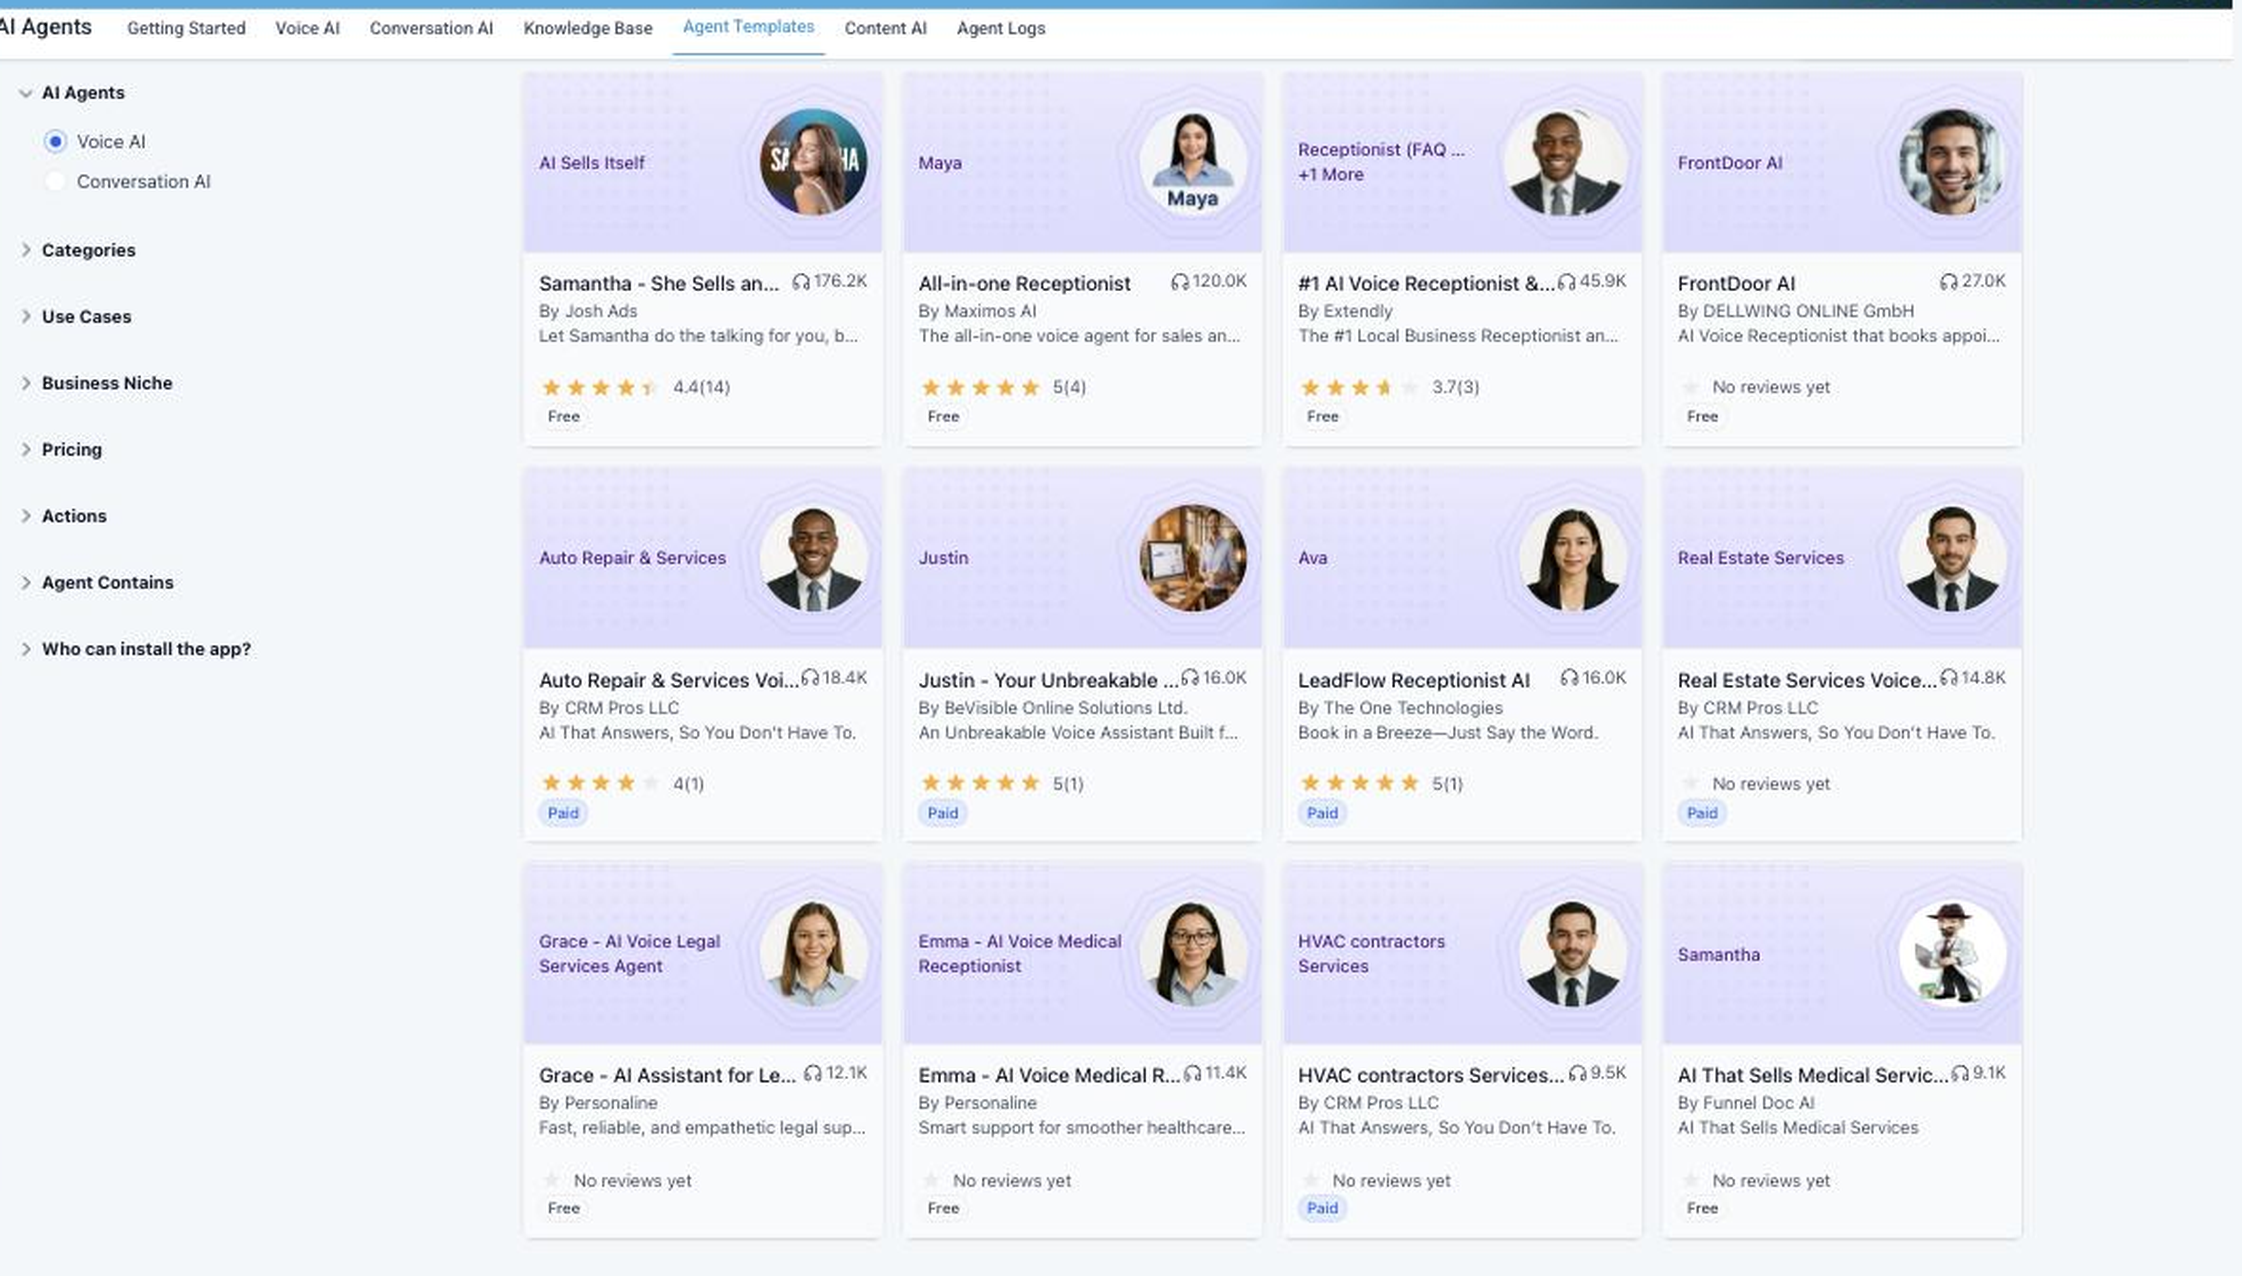Open Samantha - She Sells template title
Image resolution: width=2242 pixels, height=1276 pixels.
(658, 283)
